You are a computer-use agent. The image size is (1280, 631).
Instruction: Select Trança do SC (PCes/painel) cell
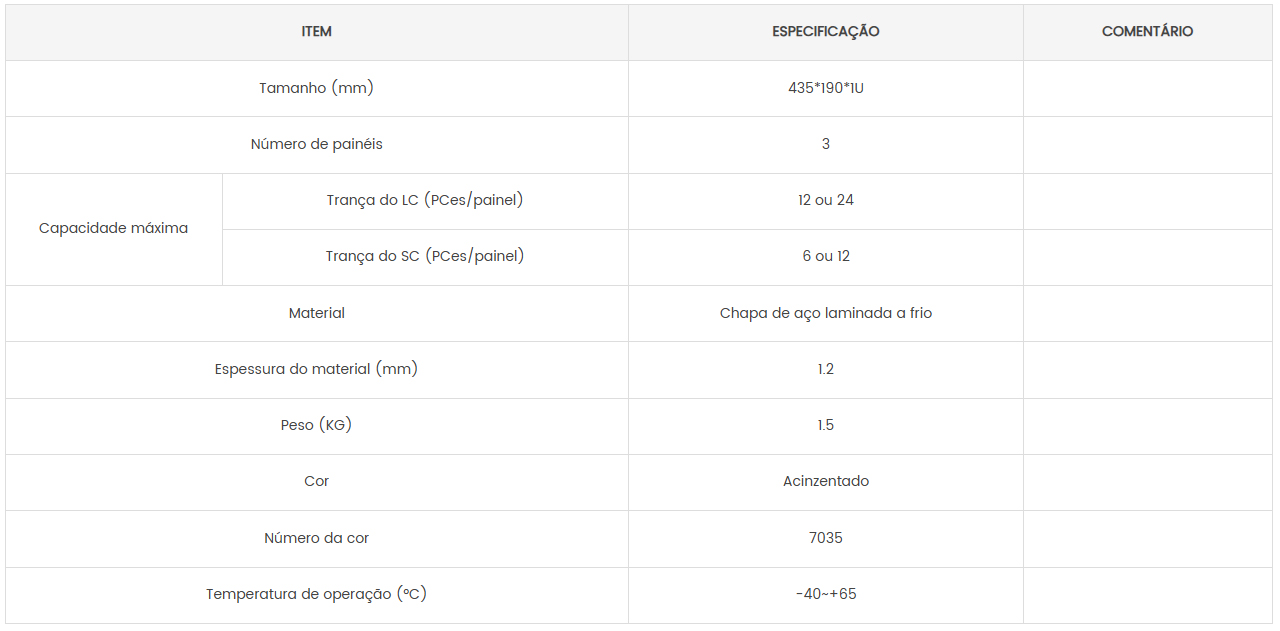coord(425,256)
